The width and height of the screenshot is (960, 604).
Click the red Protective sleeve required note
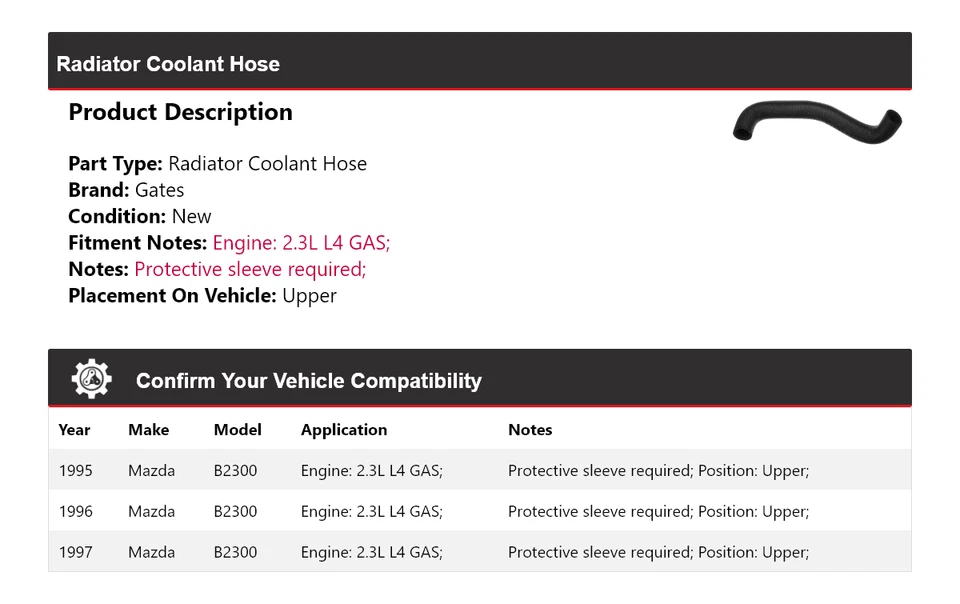tap(250, 269)
